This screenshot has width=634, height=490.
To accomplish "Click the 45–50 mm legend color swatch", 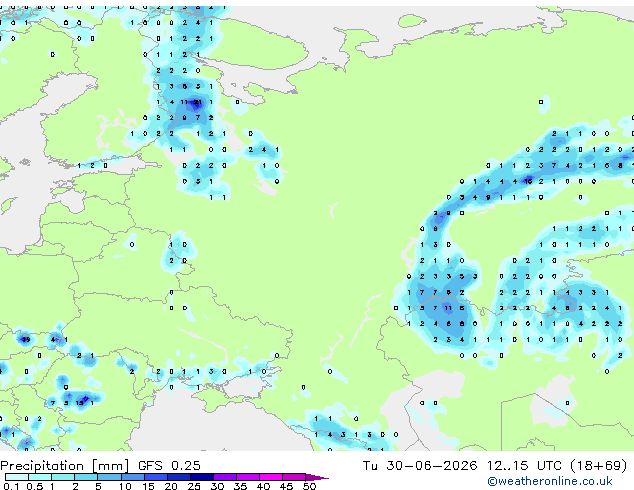I will 294,477.
